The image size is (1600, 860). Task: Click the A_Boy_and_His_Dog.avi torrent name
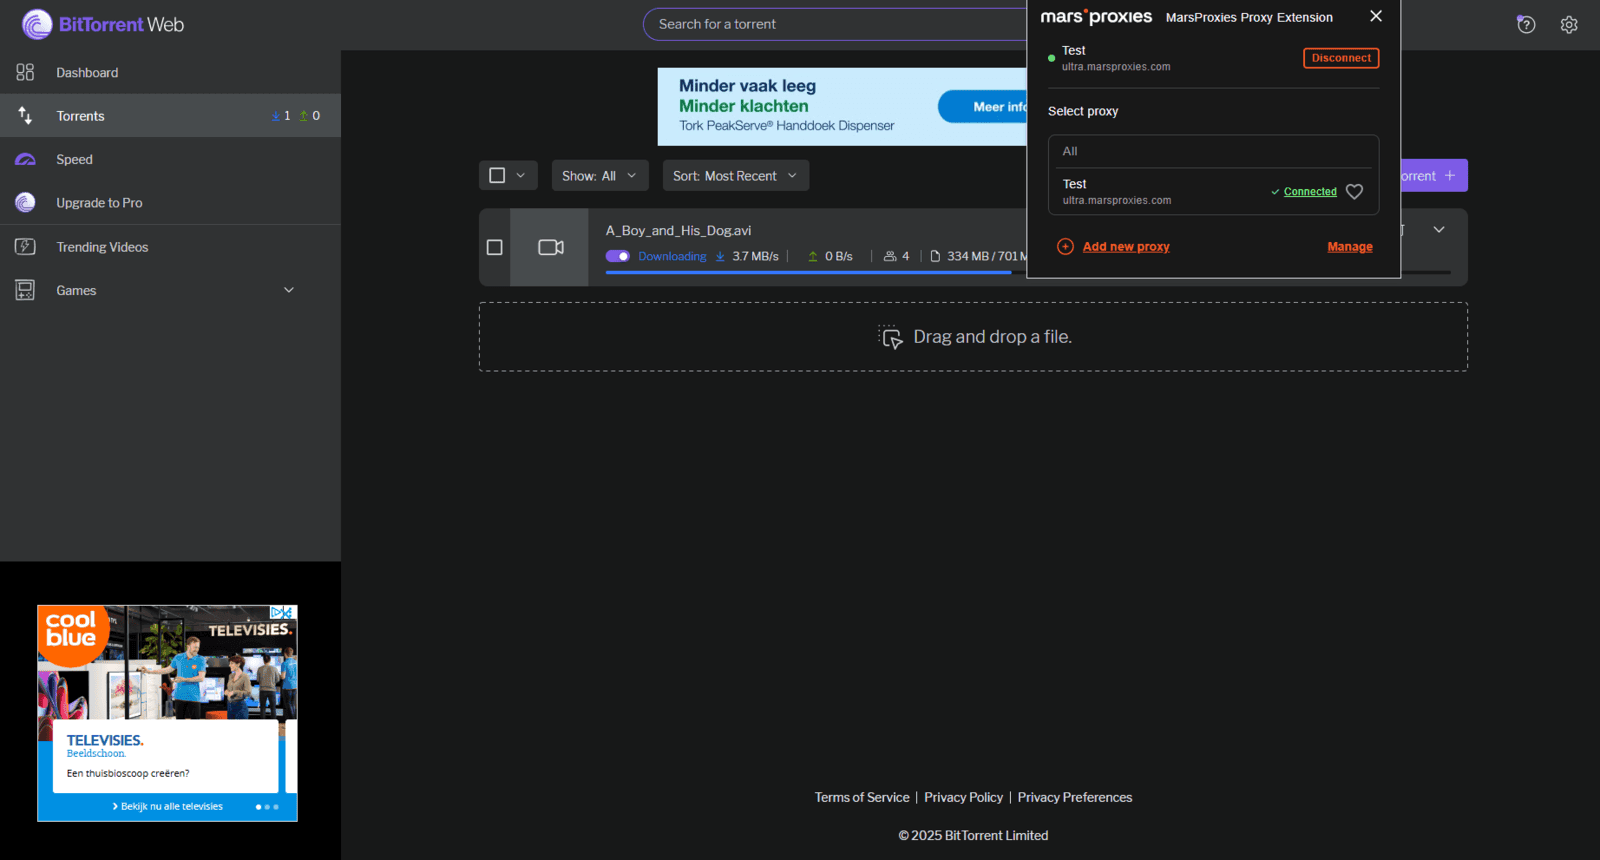(678, 230)
